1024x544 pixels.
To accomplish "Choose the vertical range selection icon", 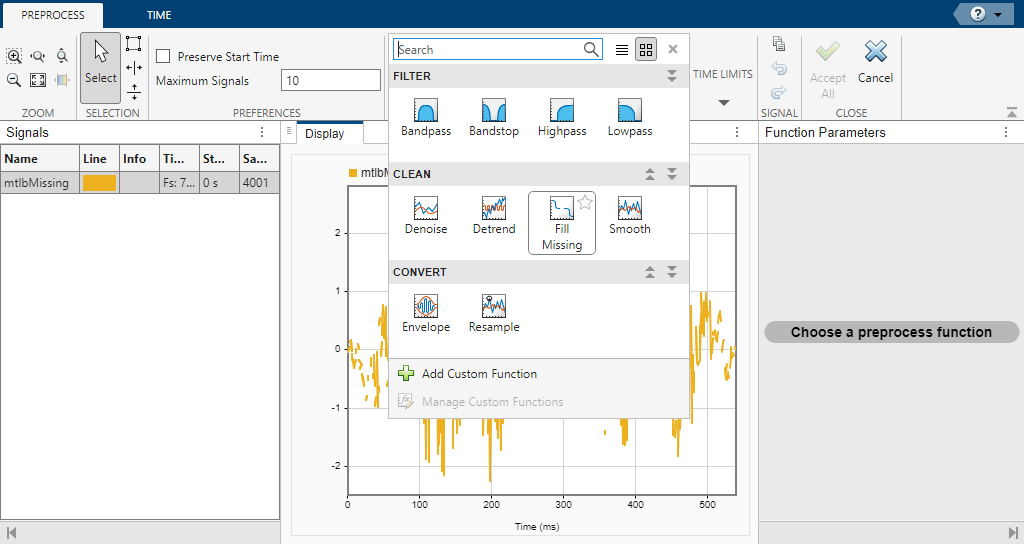I will coord(134,91).
